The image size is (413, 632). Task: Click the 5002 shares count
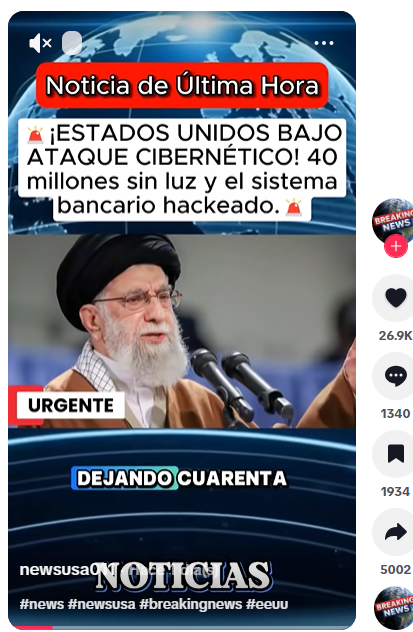click(x=395, y=570)
